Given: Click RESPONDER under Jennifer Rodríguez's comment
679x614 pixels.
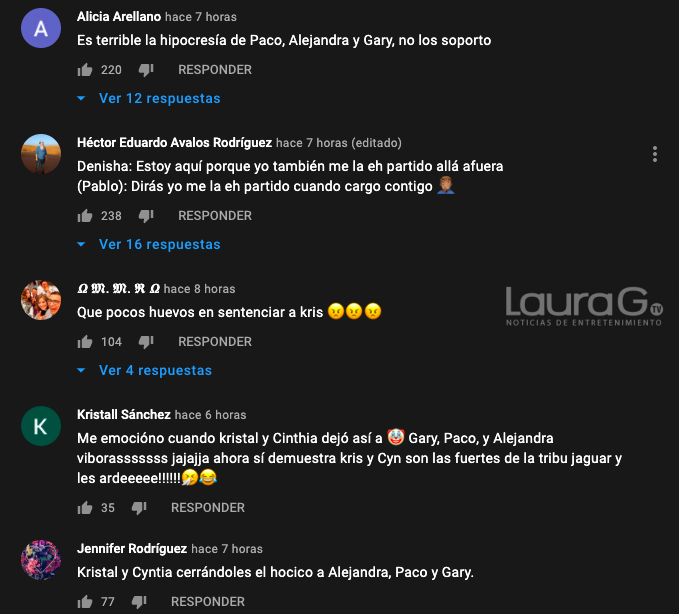Looking at the screenshot, I should click(x=208, y=601).
